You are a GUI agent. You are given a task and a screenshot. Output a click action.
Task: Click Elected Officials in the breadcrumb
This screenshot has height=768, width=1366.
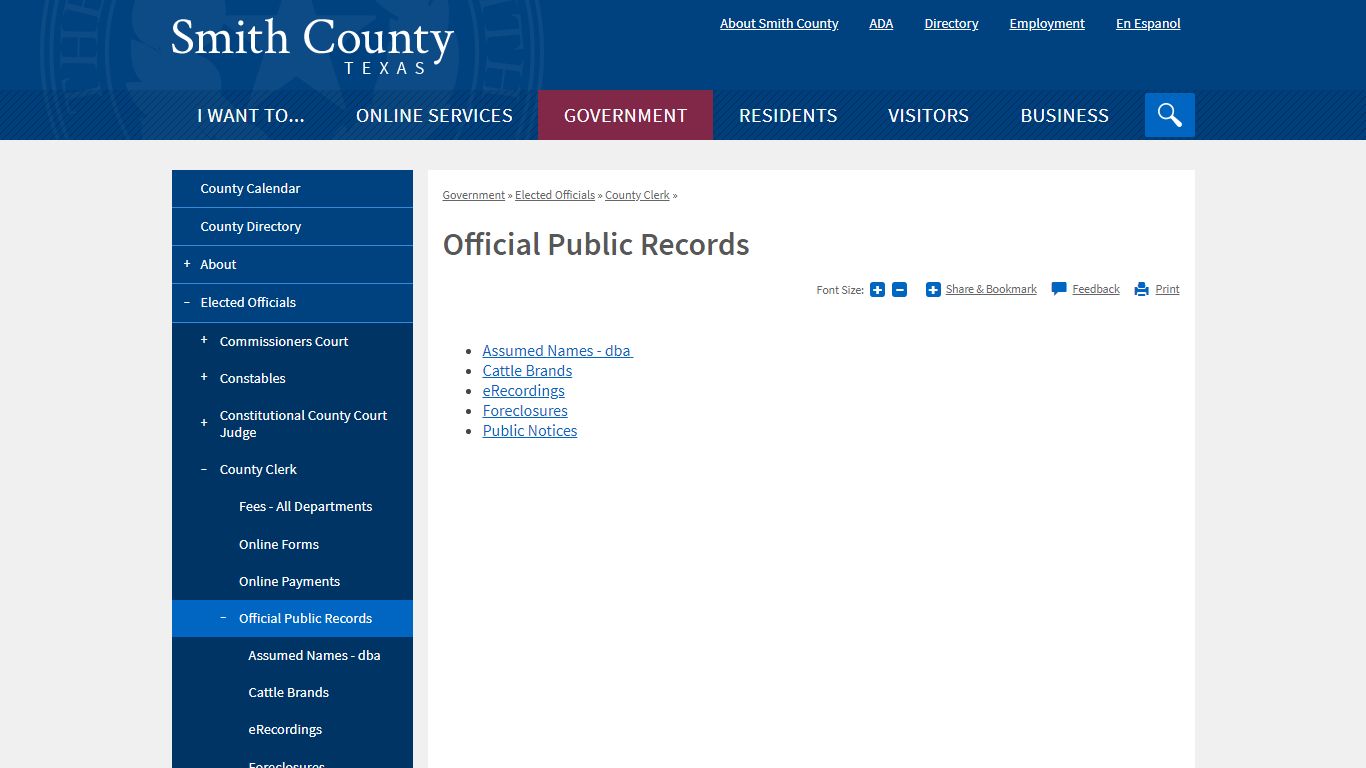click(x=555, y=195)
